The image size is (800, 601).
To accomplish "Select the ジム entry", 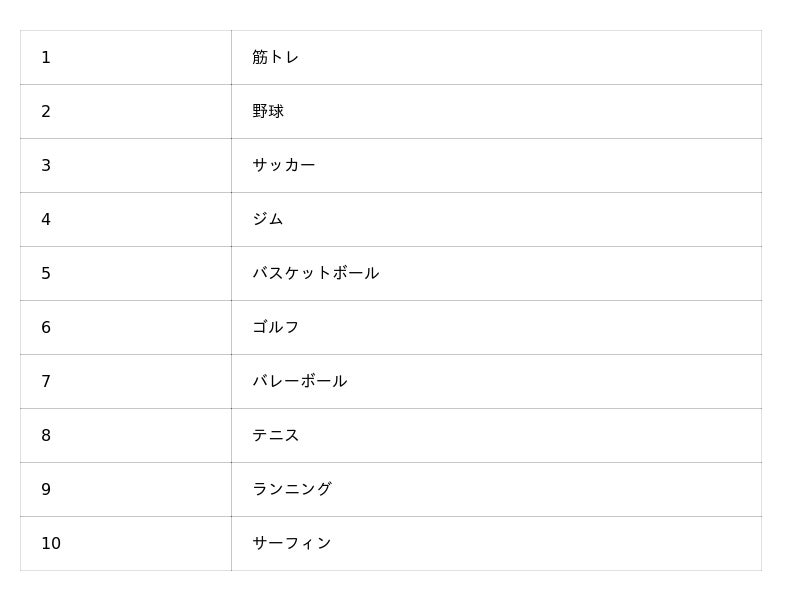I will click(x=268, y=220).
